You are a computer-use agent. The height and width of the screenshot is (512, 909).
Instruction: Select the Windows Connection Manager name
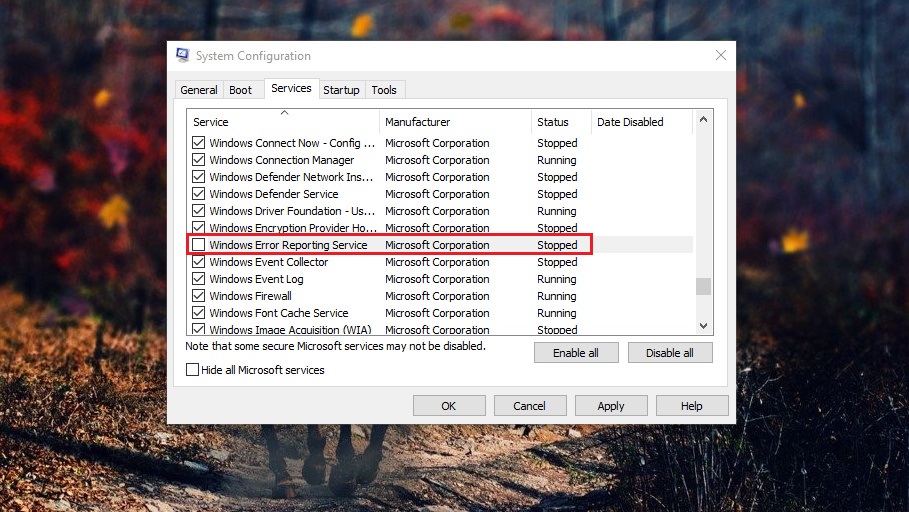282,159
